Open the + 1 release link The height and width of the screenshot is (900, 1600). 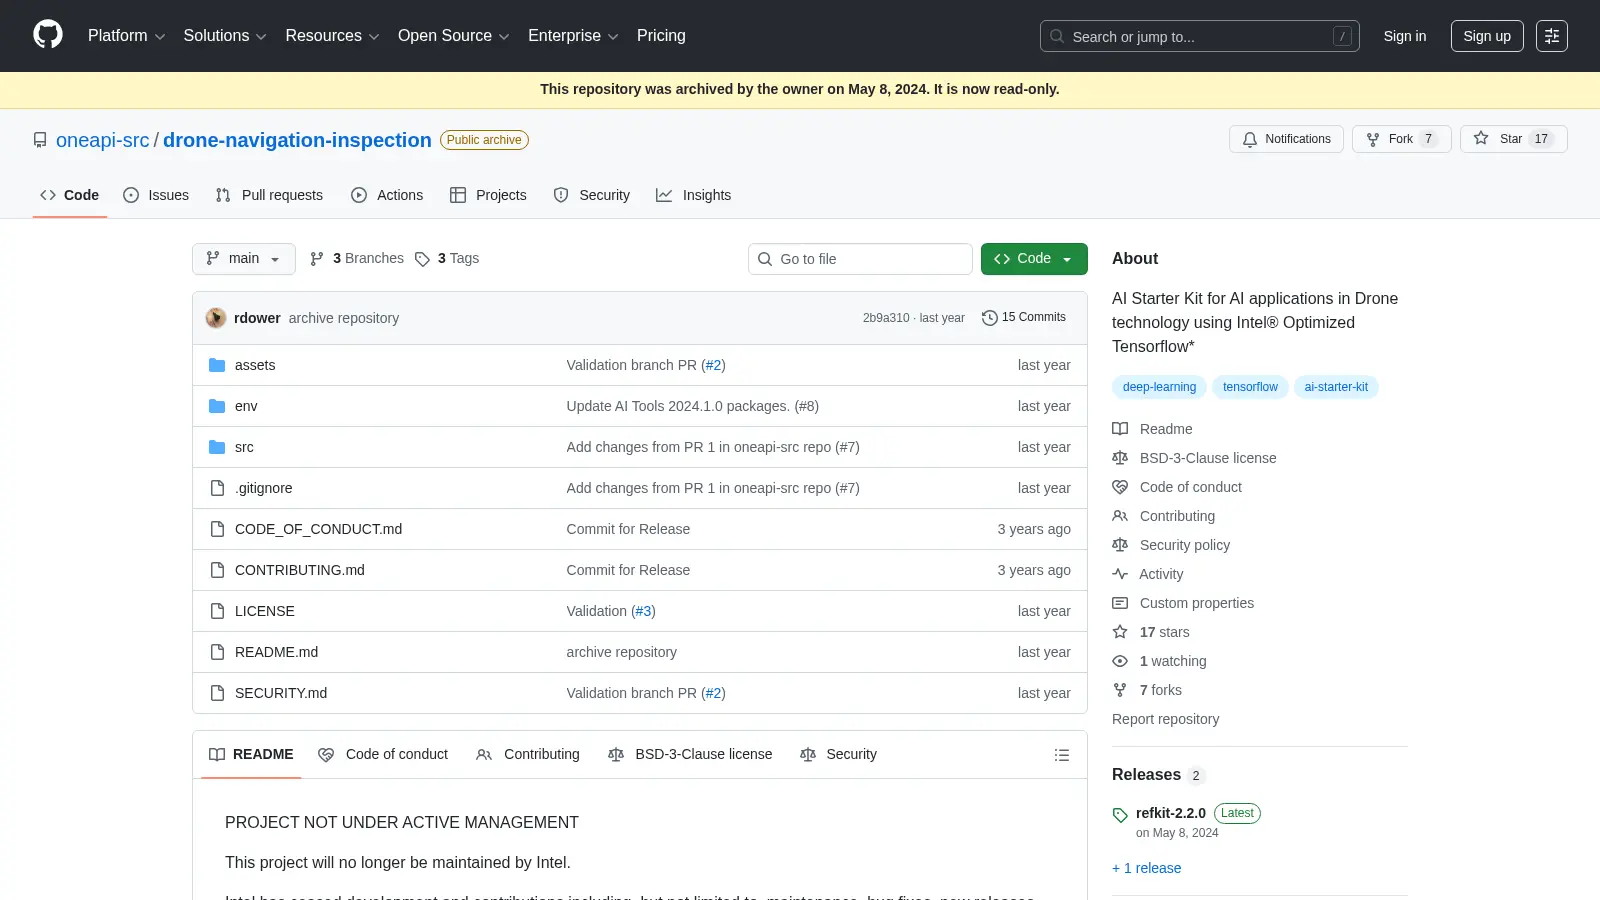click(1147, 868)
